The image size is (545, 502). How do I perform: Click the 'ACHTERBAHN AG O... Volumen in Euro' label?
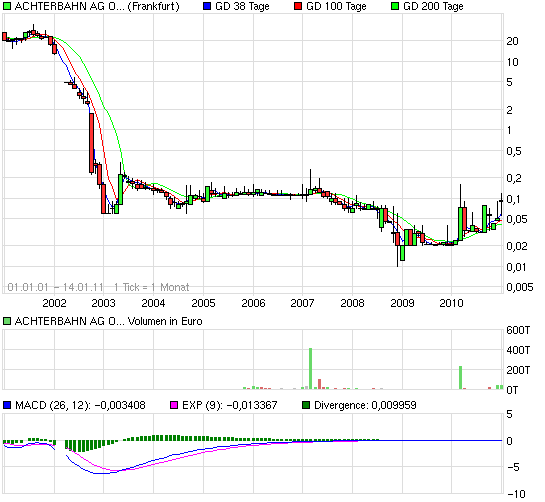[108, 321]
